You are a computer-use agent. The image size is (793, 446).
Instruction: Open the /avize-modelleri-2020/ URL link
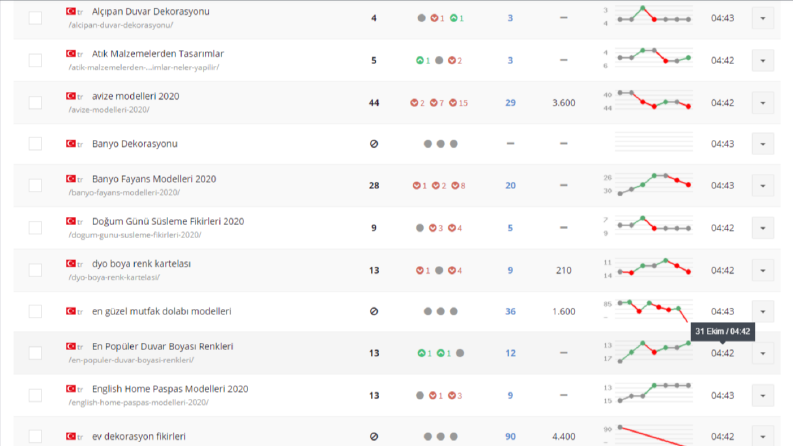click(x=109, y=110)
